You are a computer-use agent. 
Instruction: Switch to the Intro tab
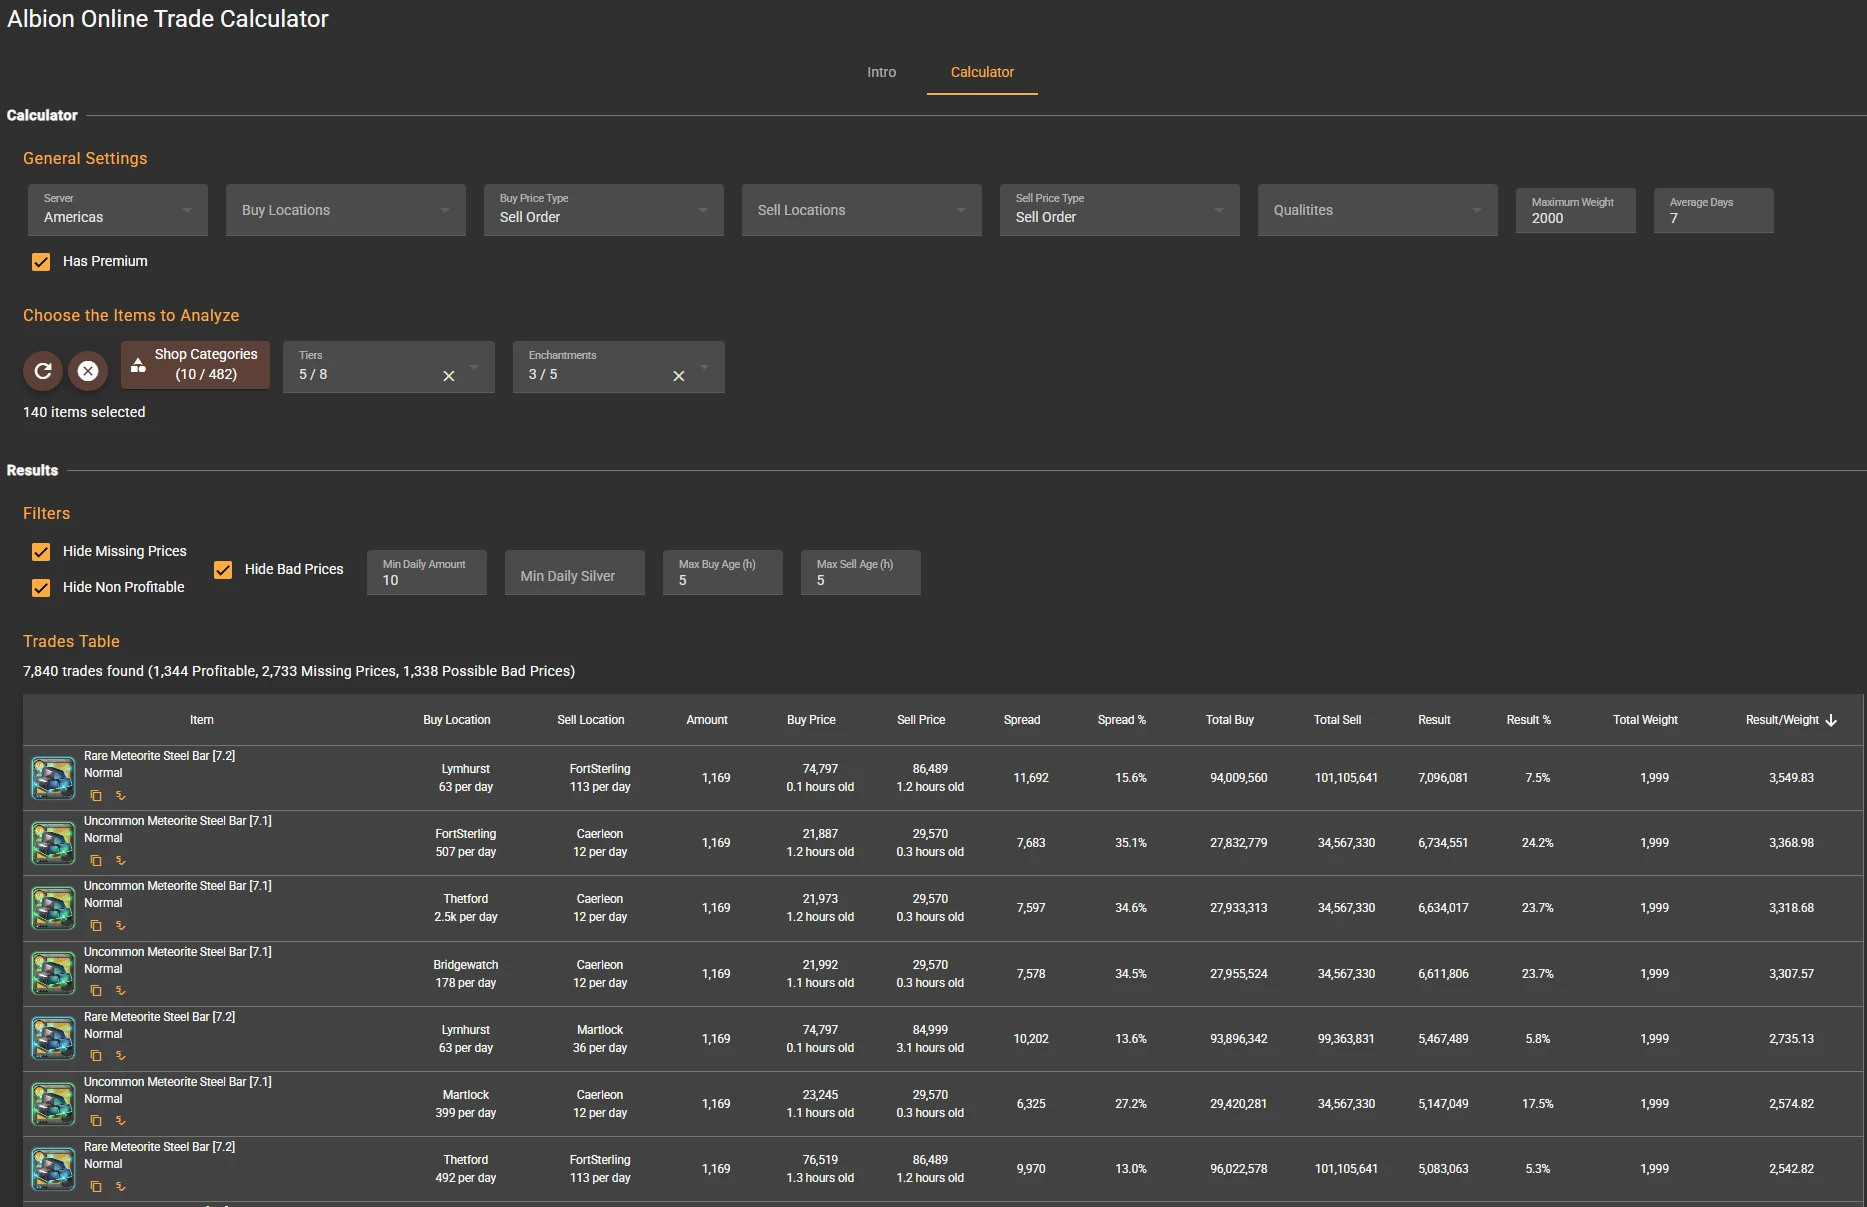tap(881, 72)
